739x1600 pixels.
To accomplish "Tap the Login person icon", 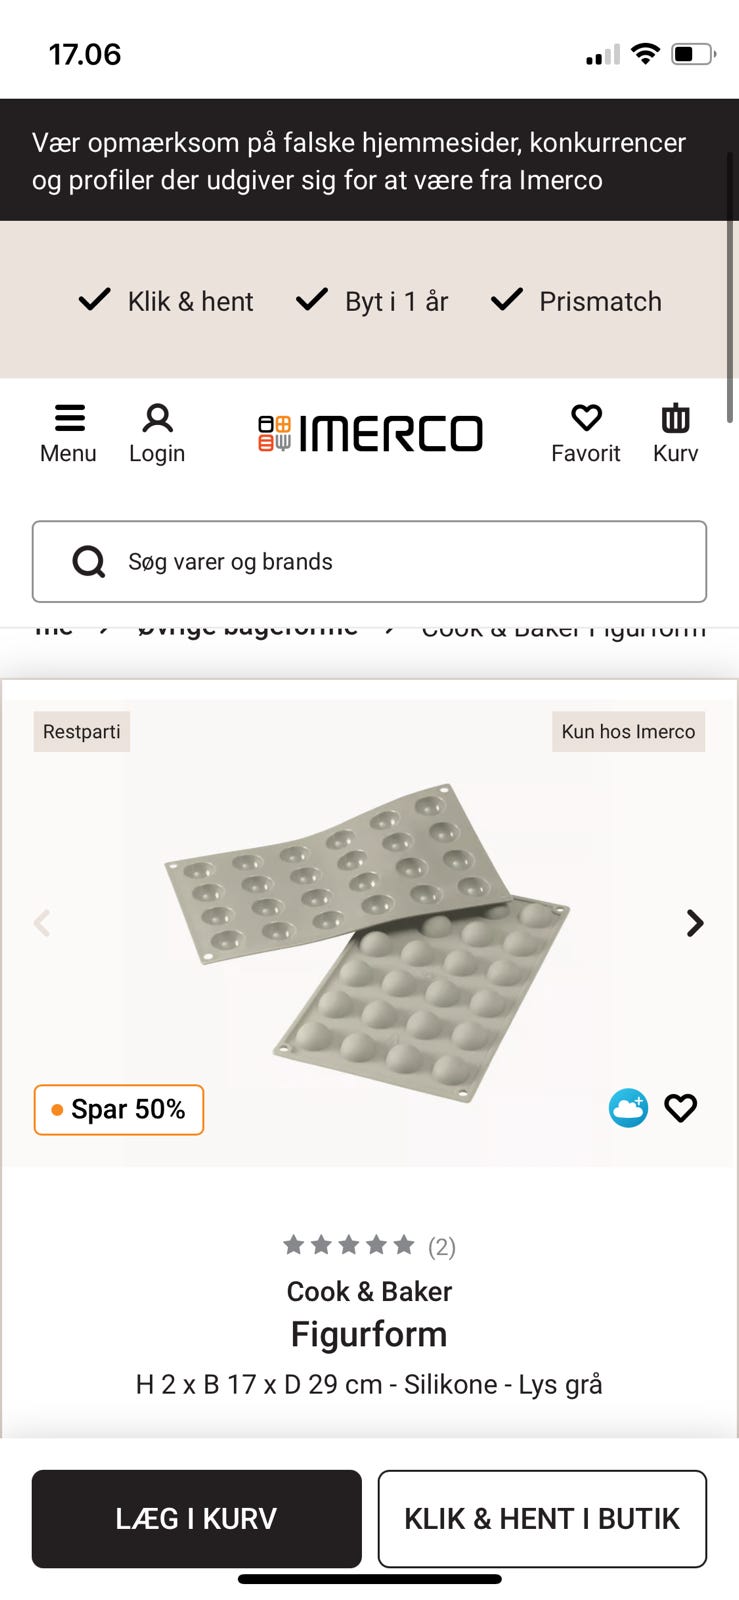I will point(157,419).
